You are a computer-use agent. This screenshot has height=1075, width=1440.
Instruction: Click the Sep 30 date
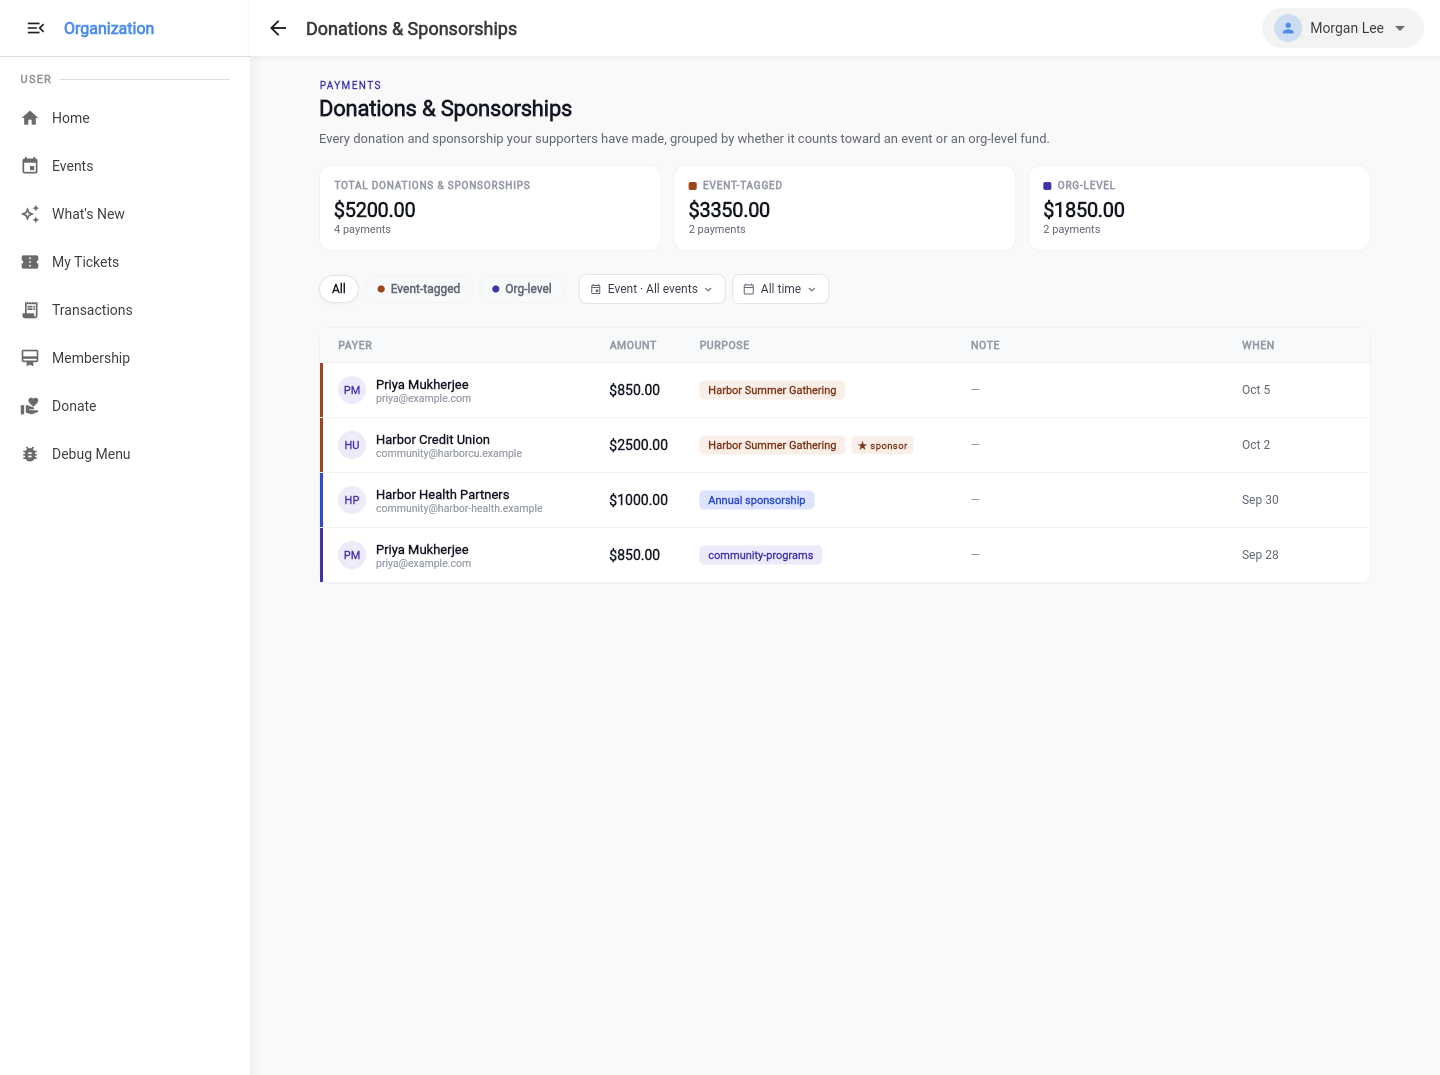(x=1260, y=500)
